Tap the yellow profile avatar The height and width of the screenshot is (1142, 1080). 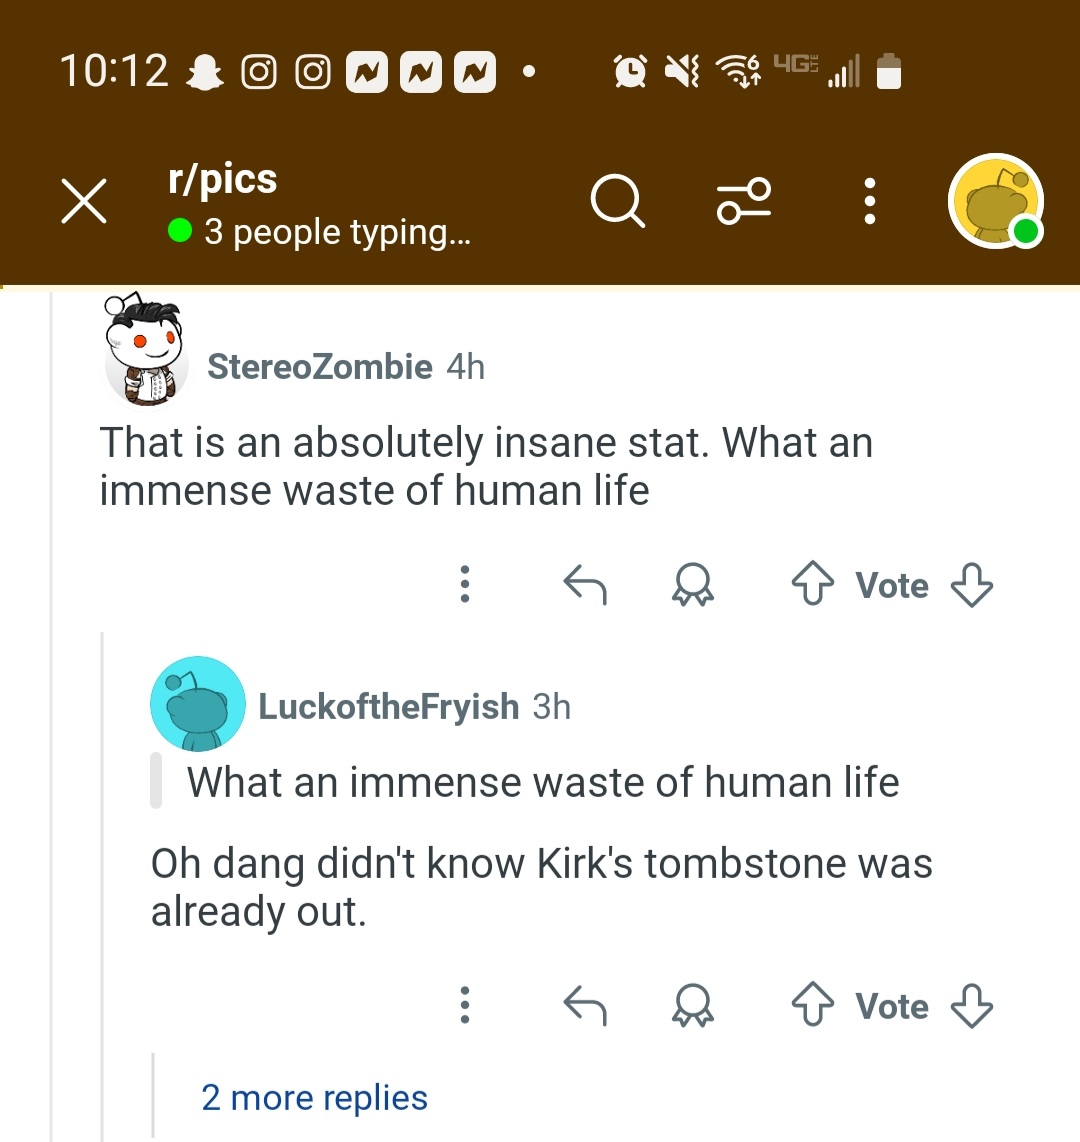(995, 202)
